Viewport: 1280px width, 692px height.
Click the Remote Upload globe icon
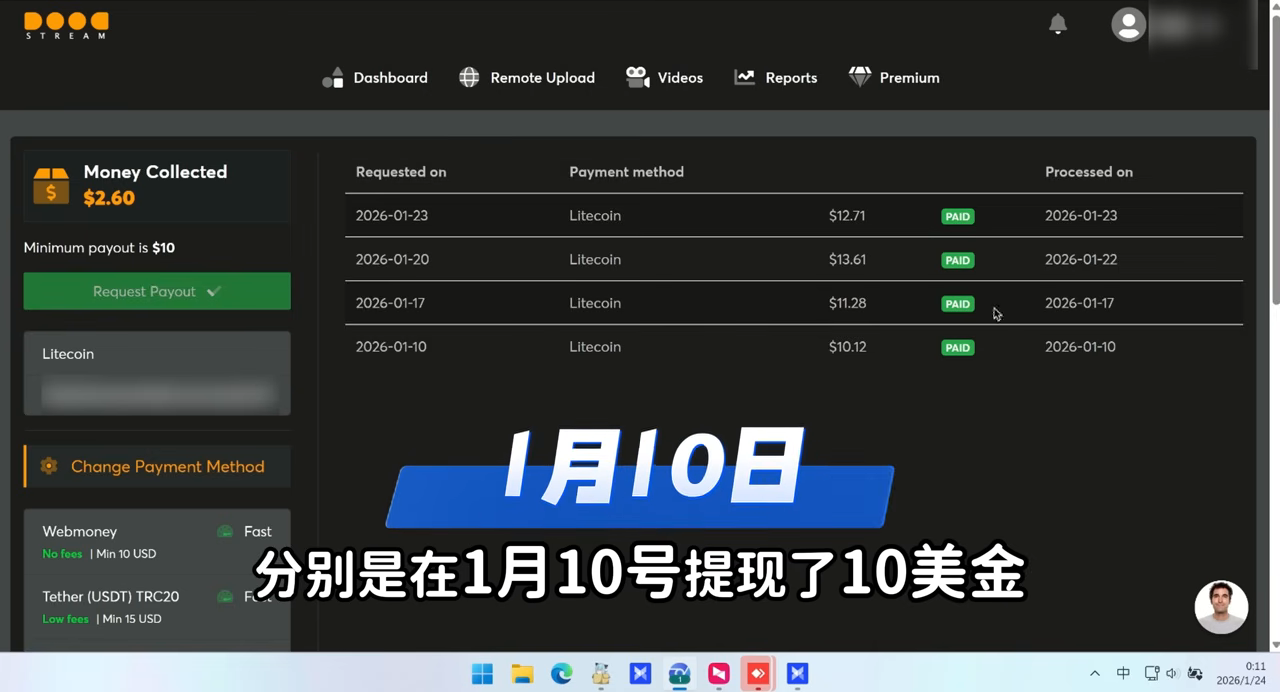(469, 78)
